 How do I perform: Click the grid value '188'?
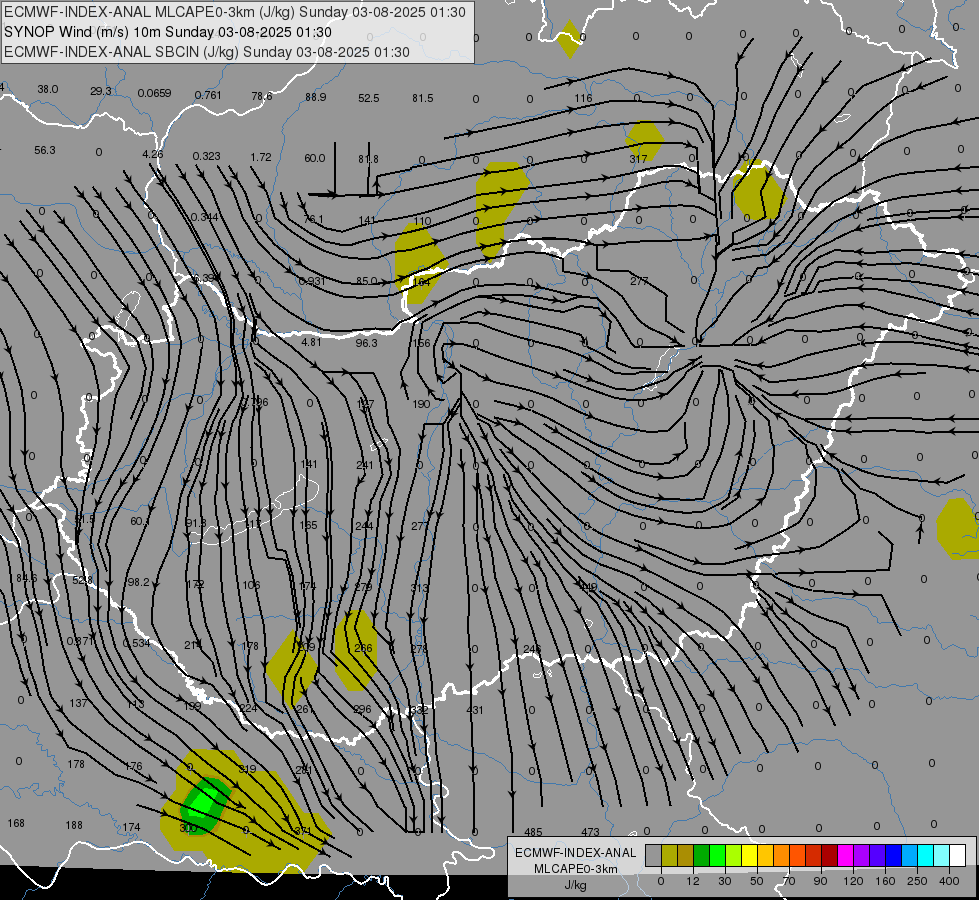point(74,825)
